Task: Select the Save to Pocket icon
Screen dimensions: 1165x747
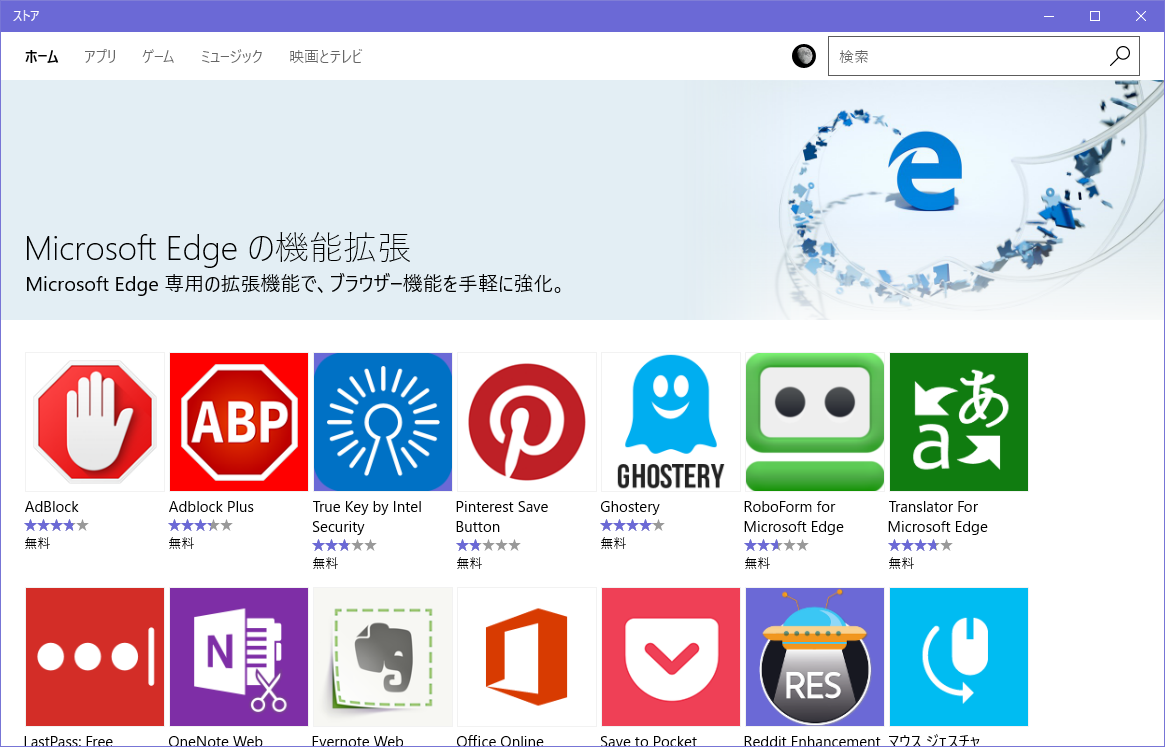Action: pos(671,657)
